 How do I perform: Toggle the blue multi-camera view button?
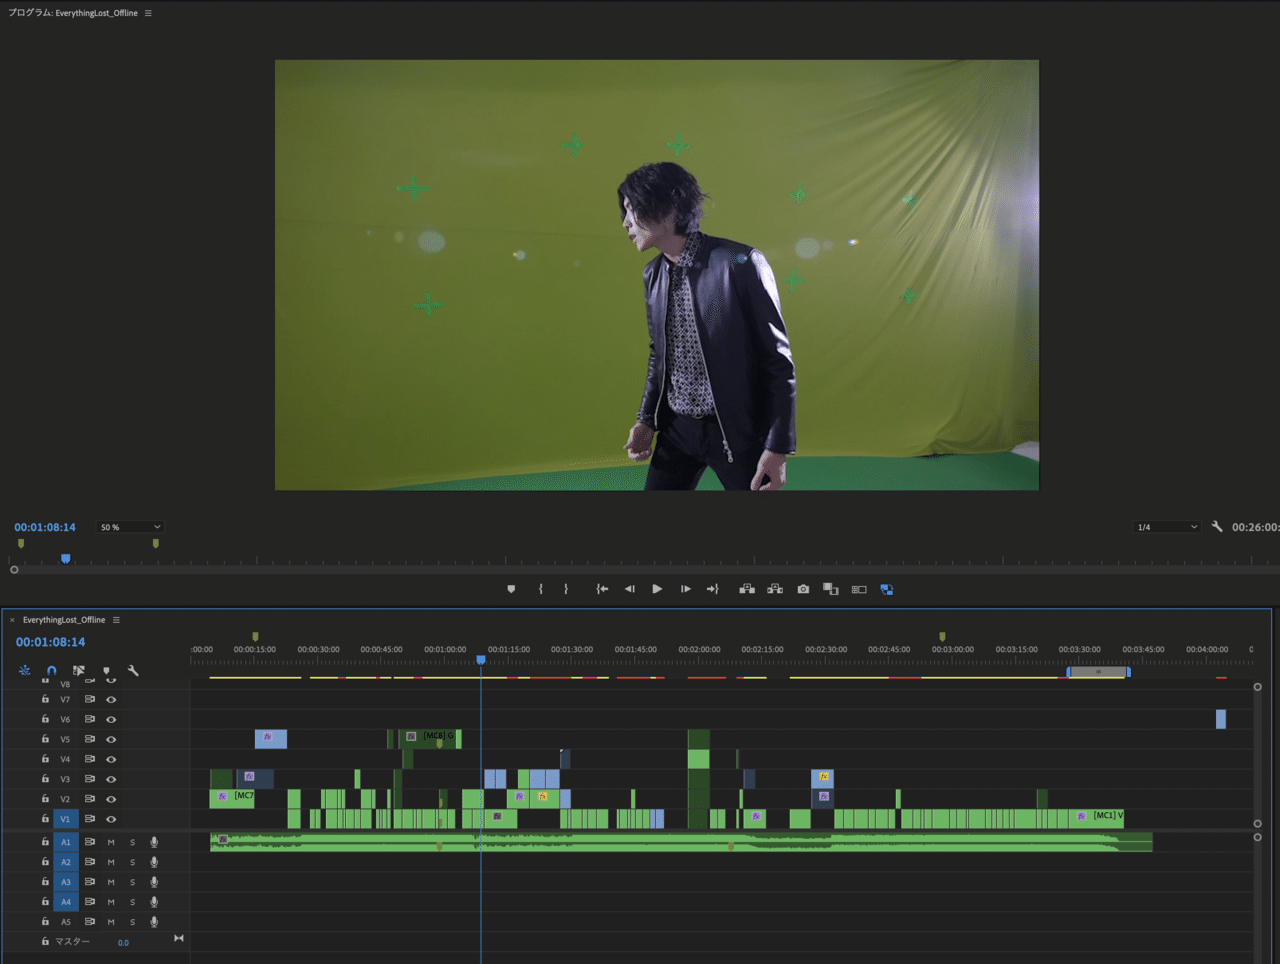coord(887,589)
